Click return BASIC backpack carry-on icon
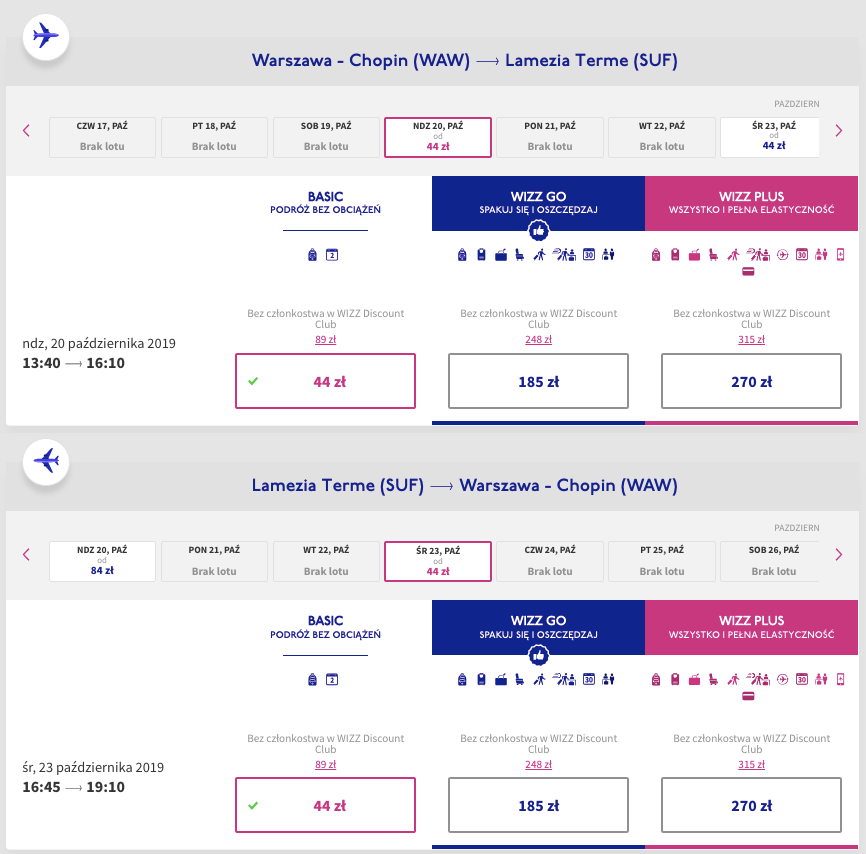 click(313, 679)
